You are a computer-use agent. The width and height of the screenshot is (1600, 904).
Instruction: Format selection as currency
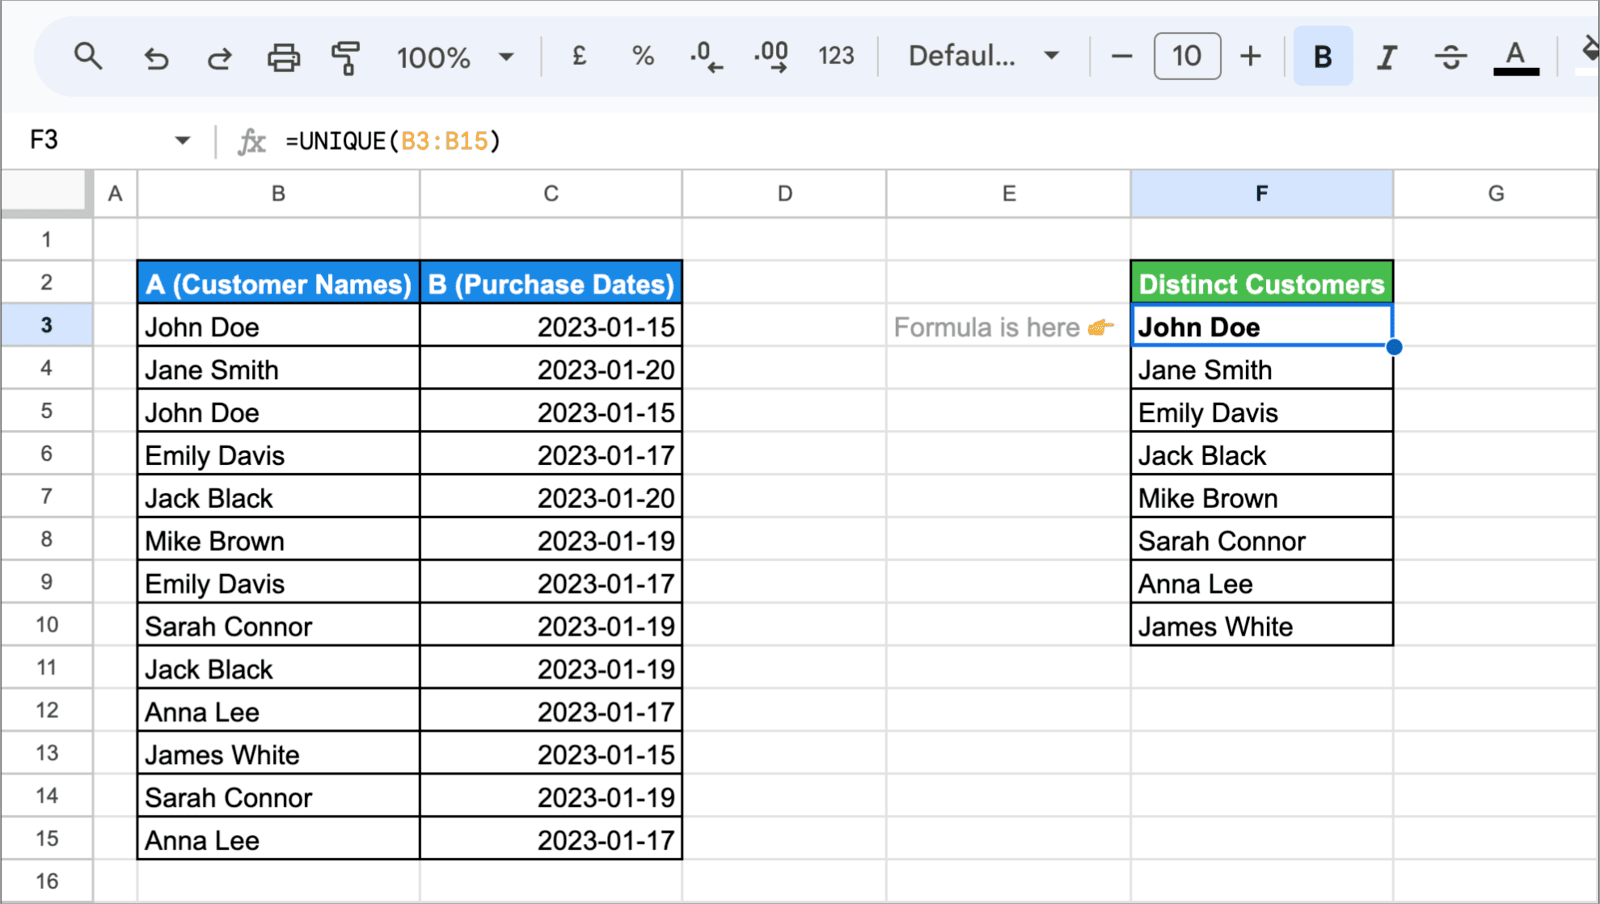pos(578,57)
